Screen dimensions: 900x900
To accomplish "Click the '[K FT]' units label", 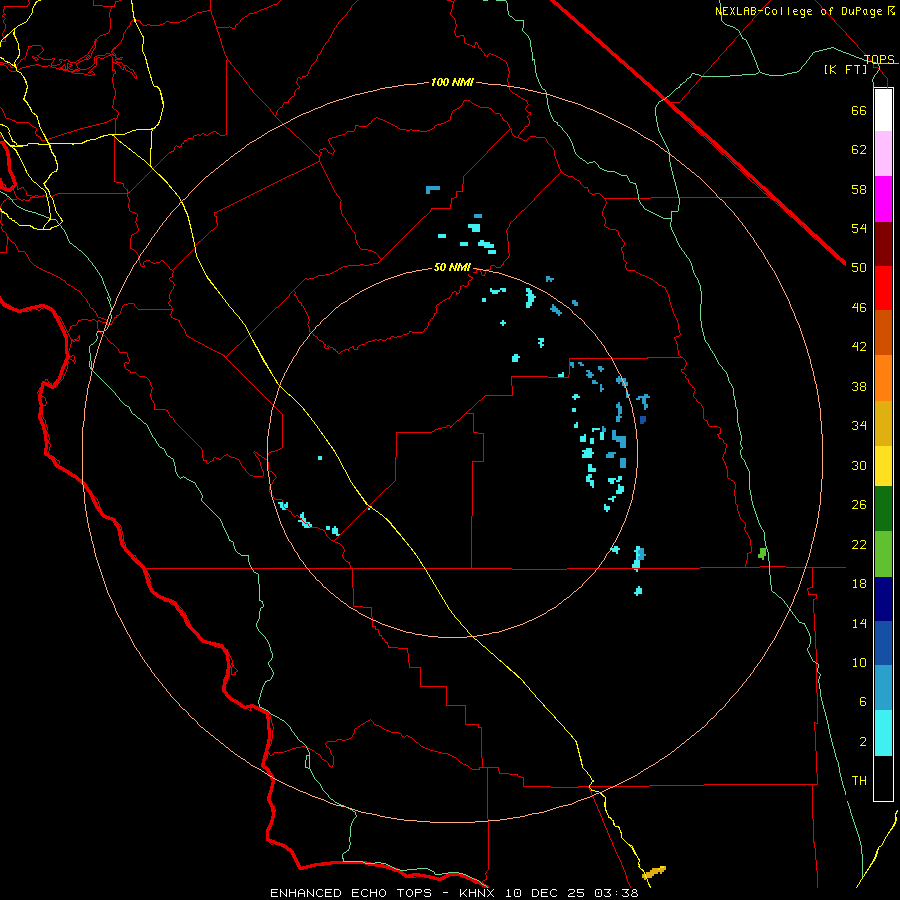I will point(845,69).
